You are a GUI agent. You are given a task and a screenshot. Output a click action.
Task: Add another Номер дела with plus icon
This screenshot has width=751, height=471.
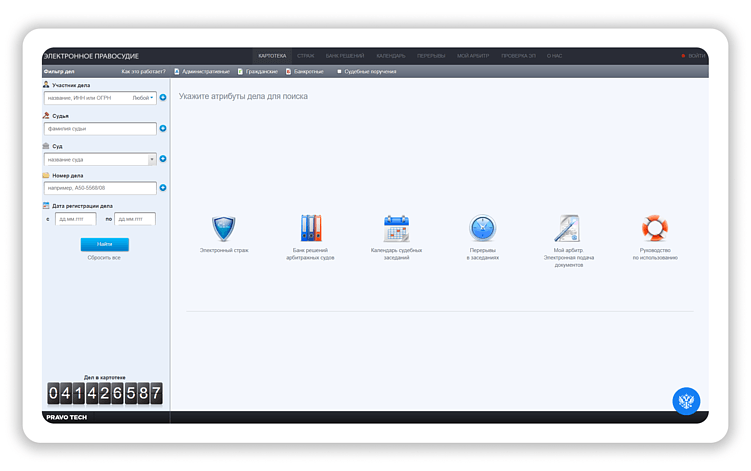pos(163,188)
